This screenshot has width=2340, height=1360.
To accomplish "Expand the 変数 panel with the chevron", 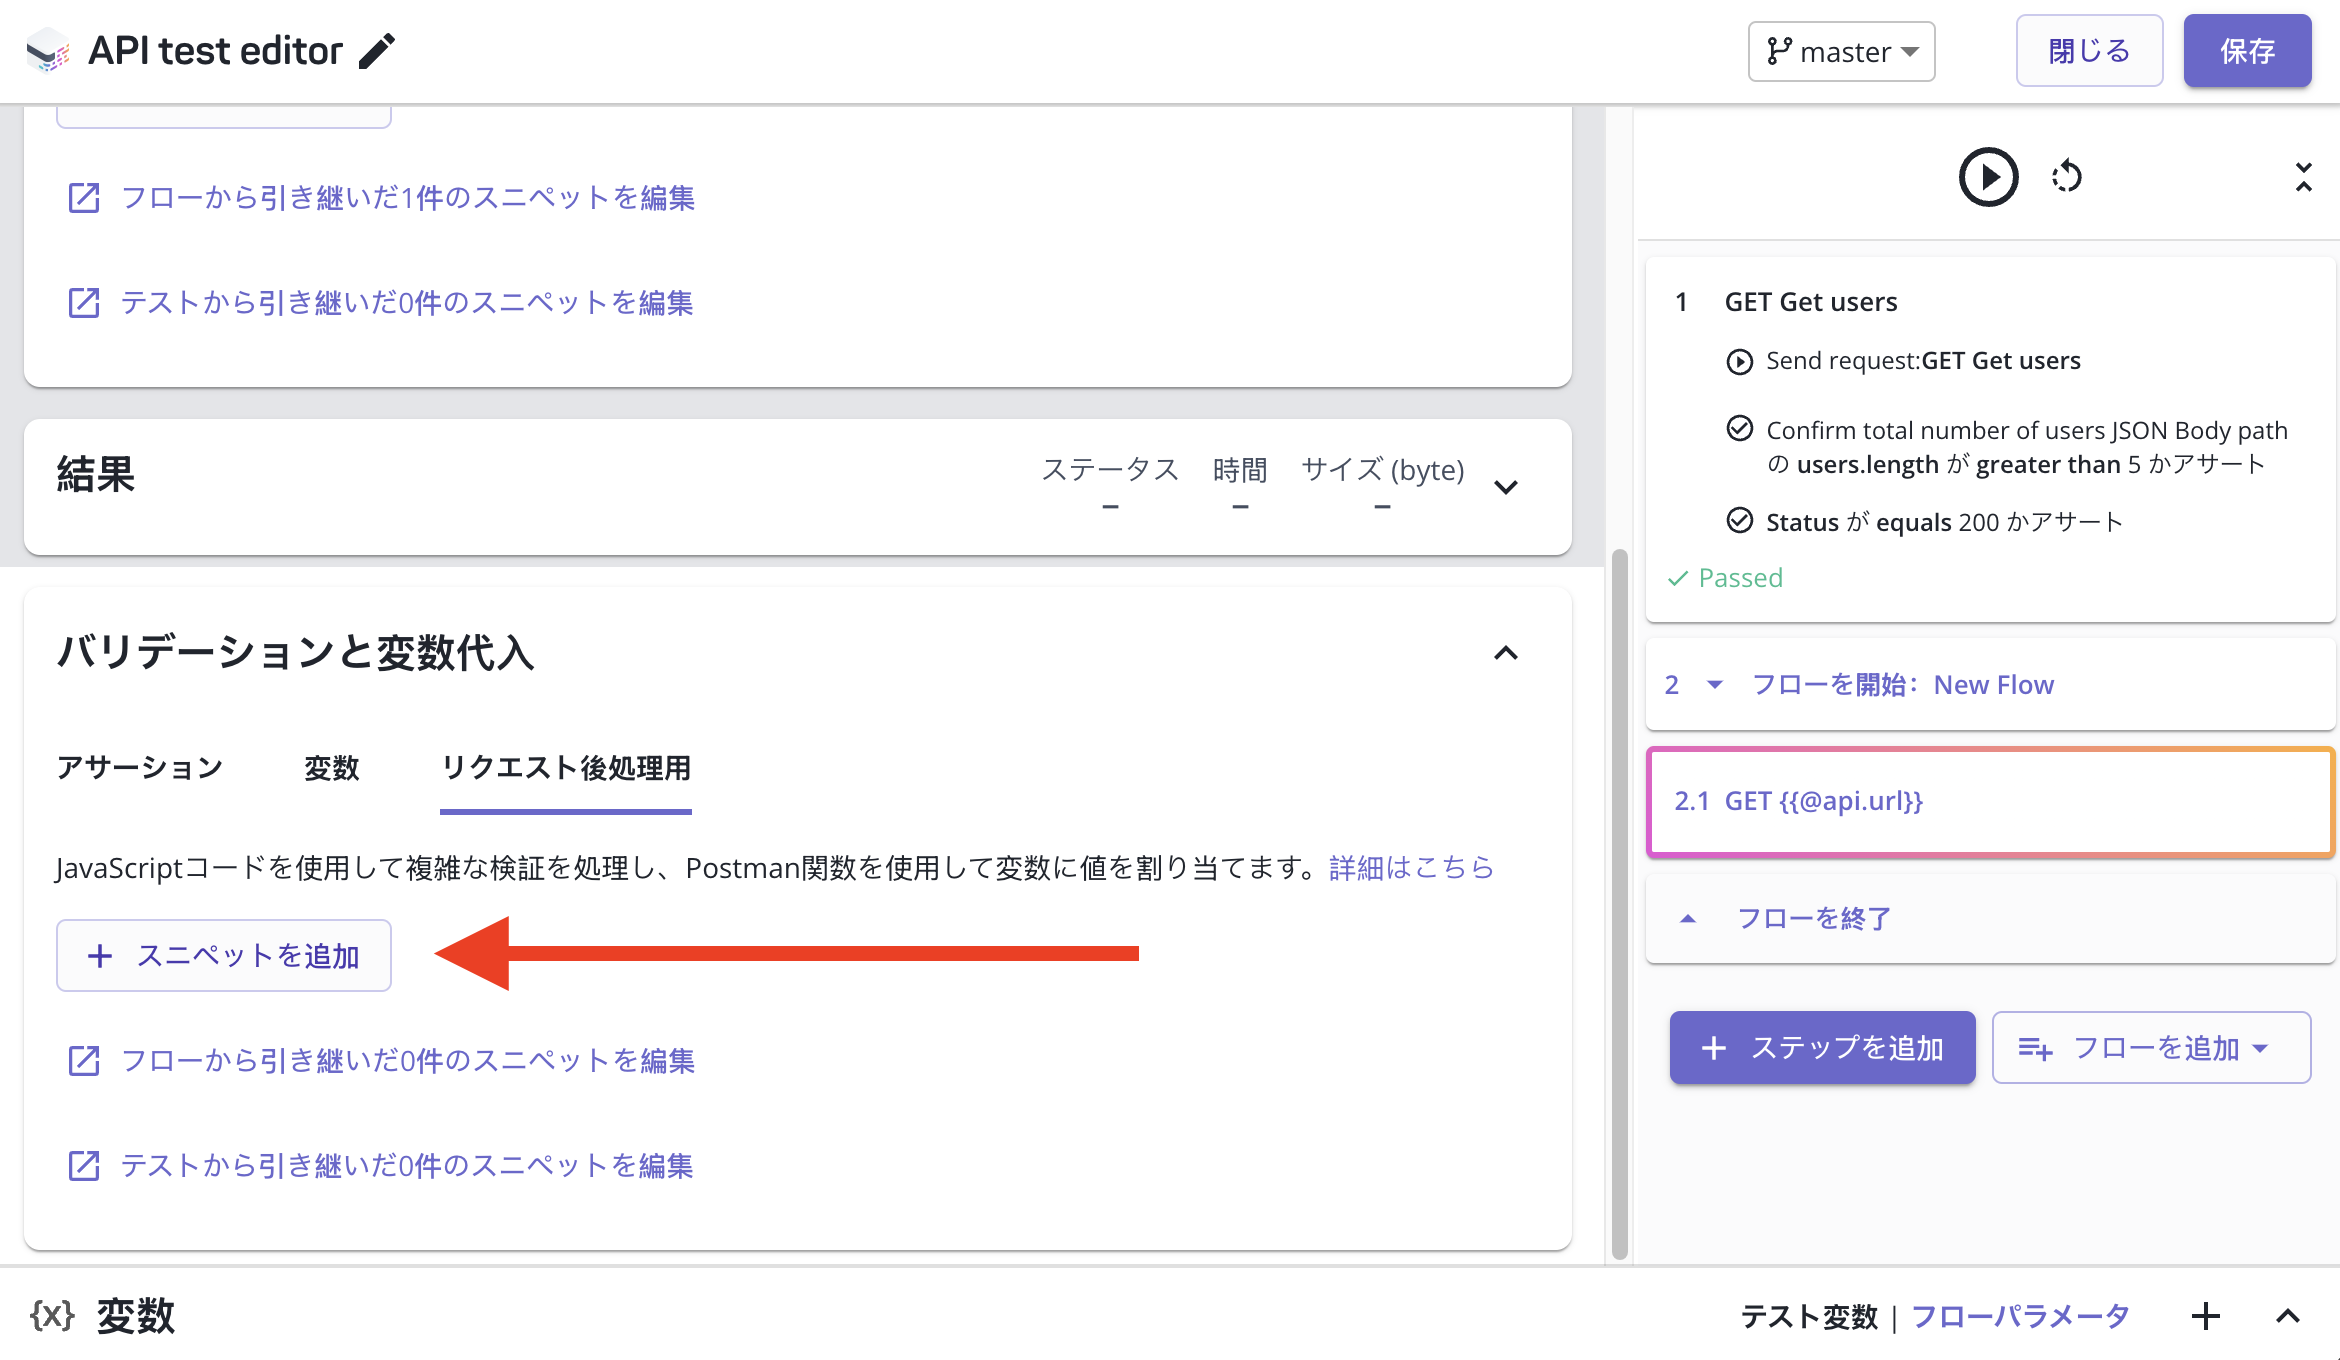I will [x=2288, y=1316].
